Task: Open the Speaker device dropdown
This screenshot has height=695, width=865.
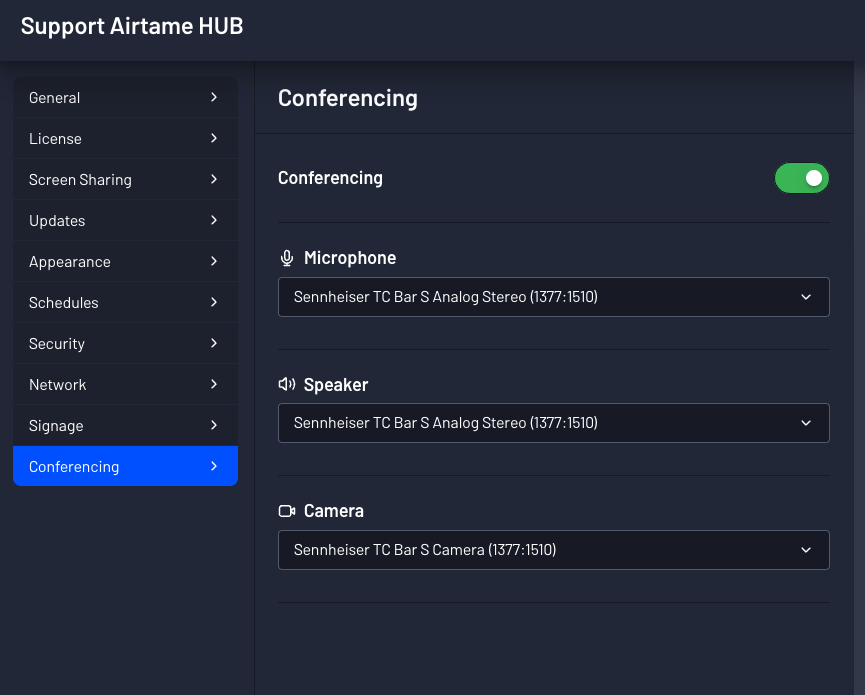Action: point(553,423)
